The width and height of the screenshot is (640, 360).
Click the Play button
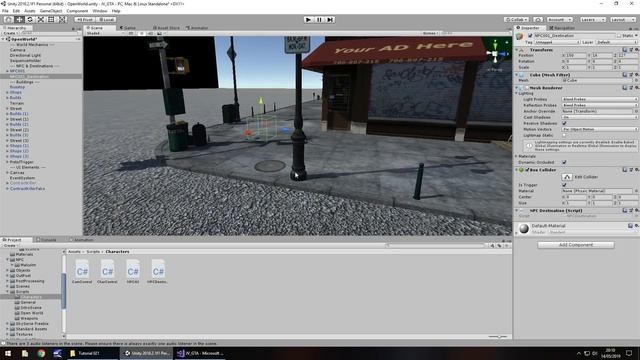309,20
